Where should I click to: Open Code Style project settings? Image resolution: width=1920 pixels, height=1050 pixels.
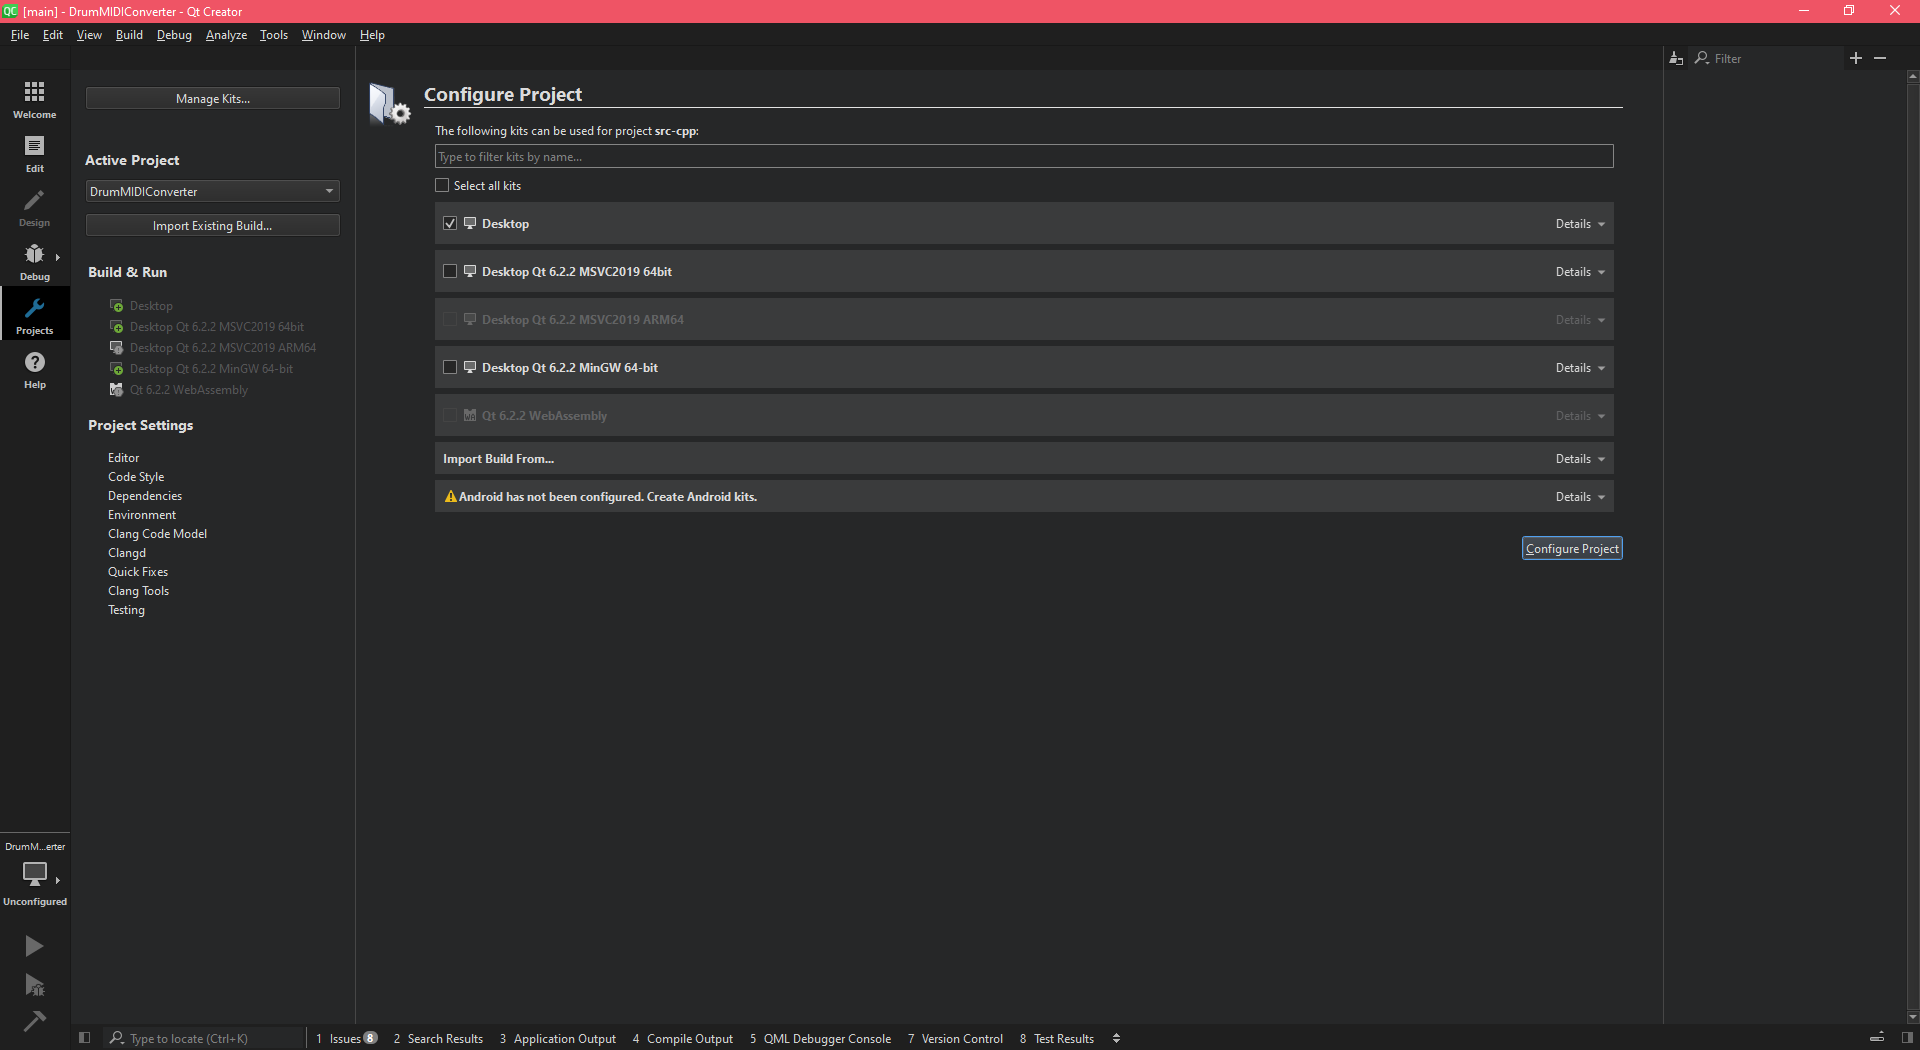click(x=136, y=477)
